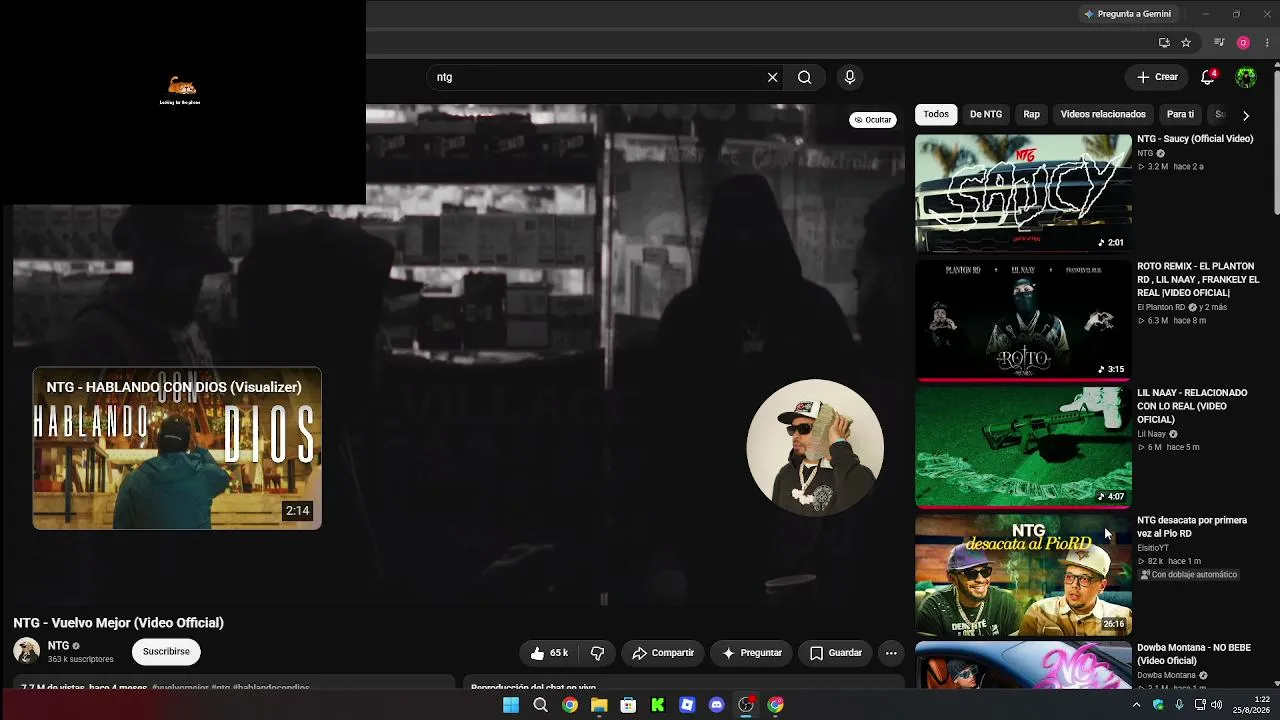The width and height of the screenshot is (1280, 720).
Task: Open the Kick app in the taskbar
Action: click(x=658, y=705)
